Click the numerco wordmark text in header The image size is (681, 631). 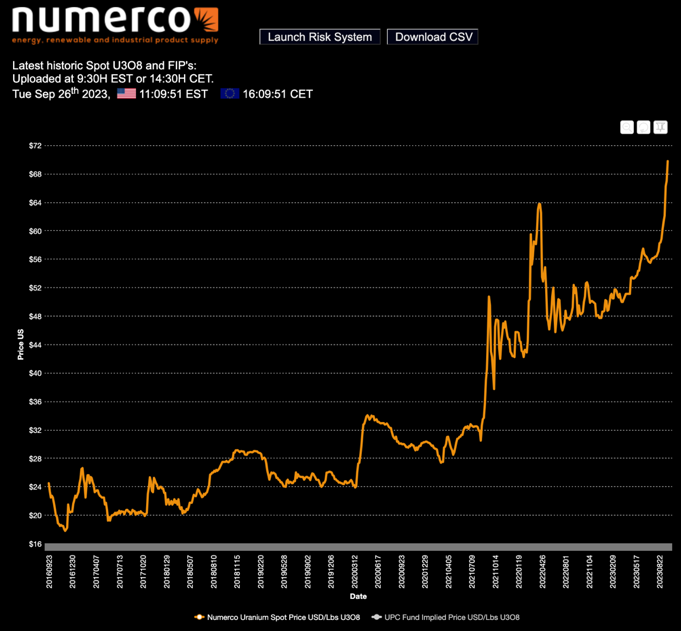(x=100, y=20)
